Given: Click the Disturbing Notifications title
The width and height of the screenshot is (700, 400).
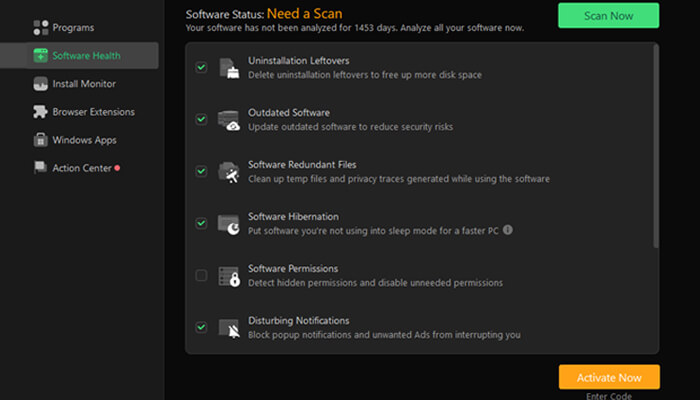Looking at the screenshot, I should [x=299, y=321].
